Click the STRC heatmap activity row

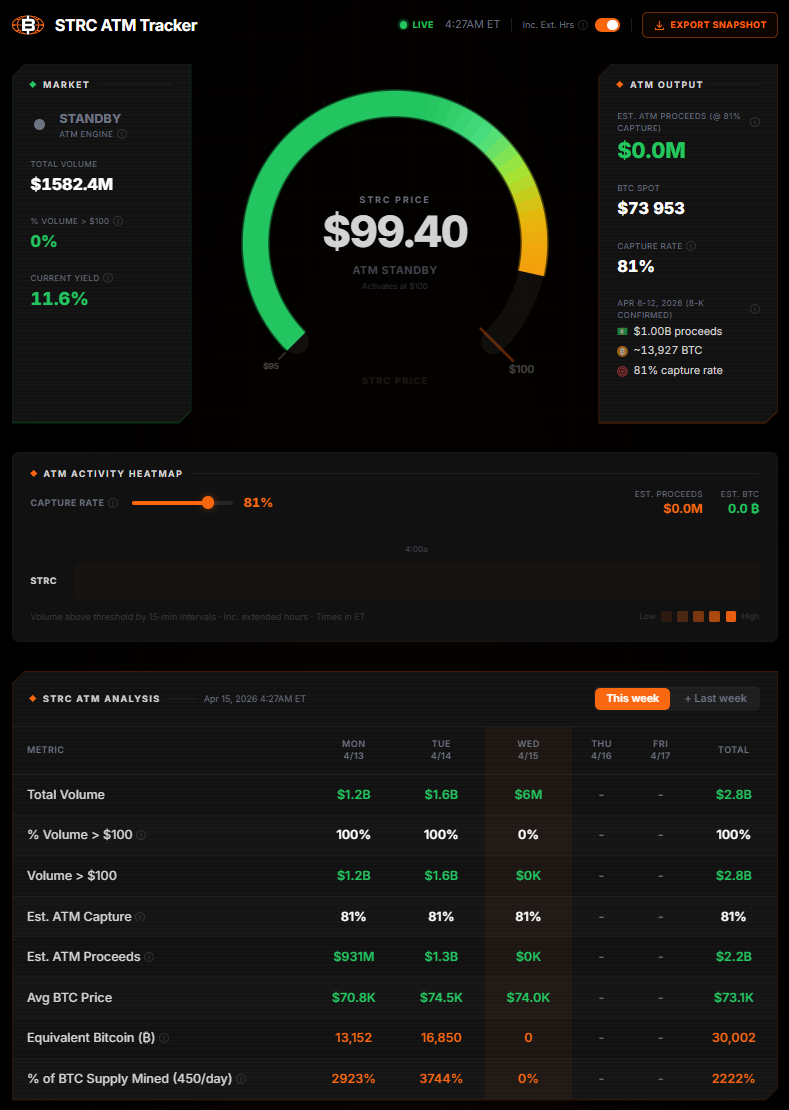tap(415, 580)
